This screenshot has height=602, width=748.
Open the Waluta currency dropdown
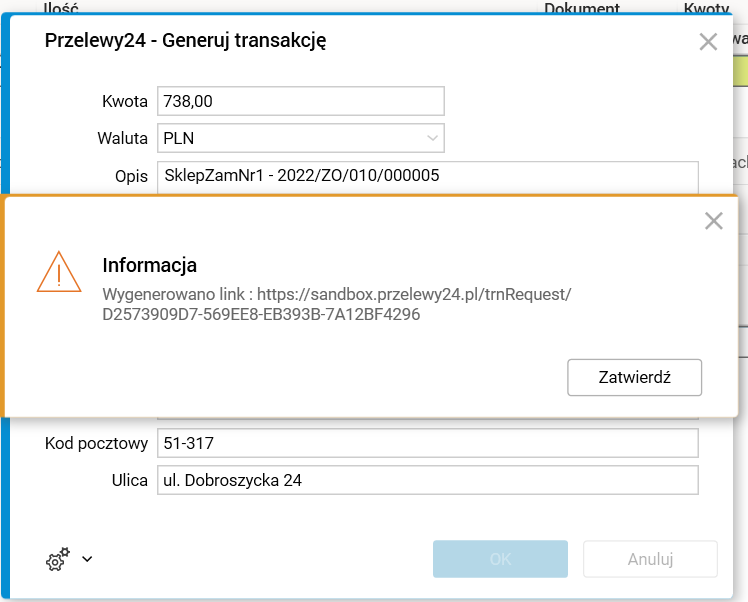click(x=432, y=138)
